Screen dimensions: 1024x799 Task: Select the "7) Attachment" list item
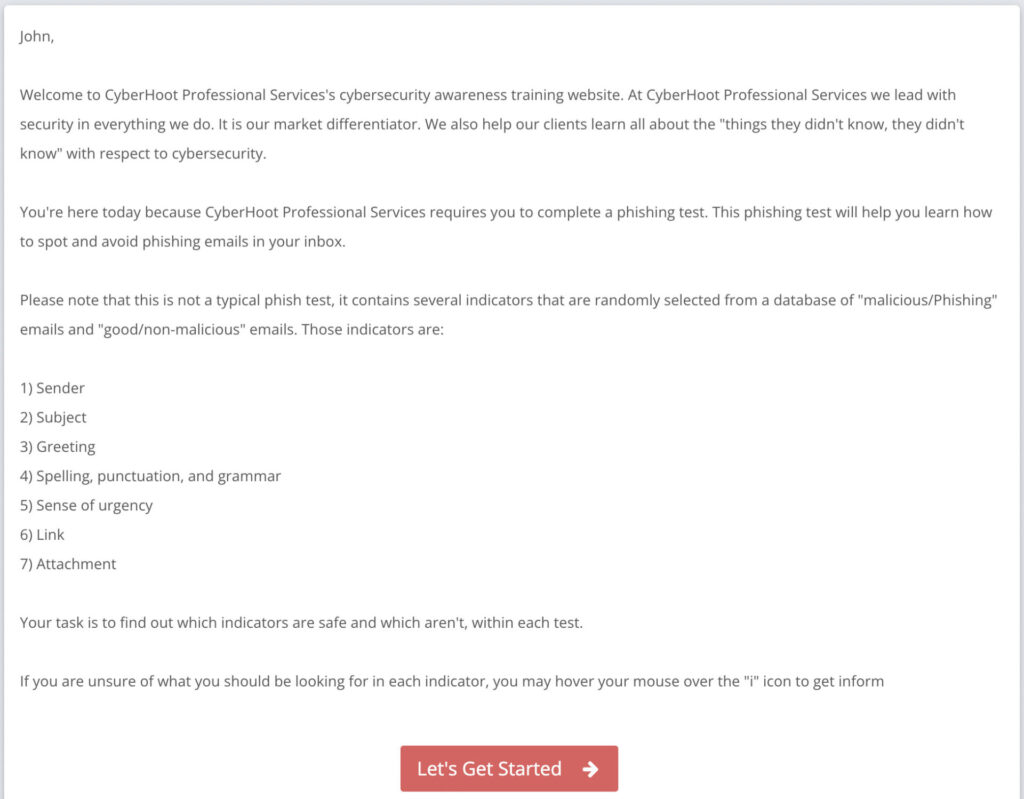click(68, 564)
